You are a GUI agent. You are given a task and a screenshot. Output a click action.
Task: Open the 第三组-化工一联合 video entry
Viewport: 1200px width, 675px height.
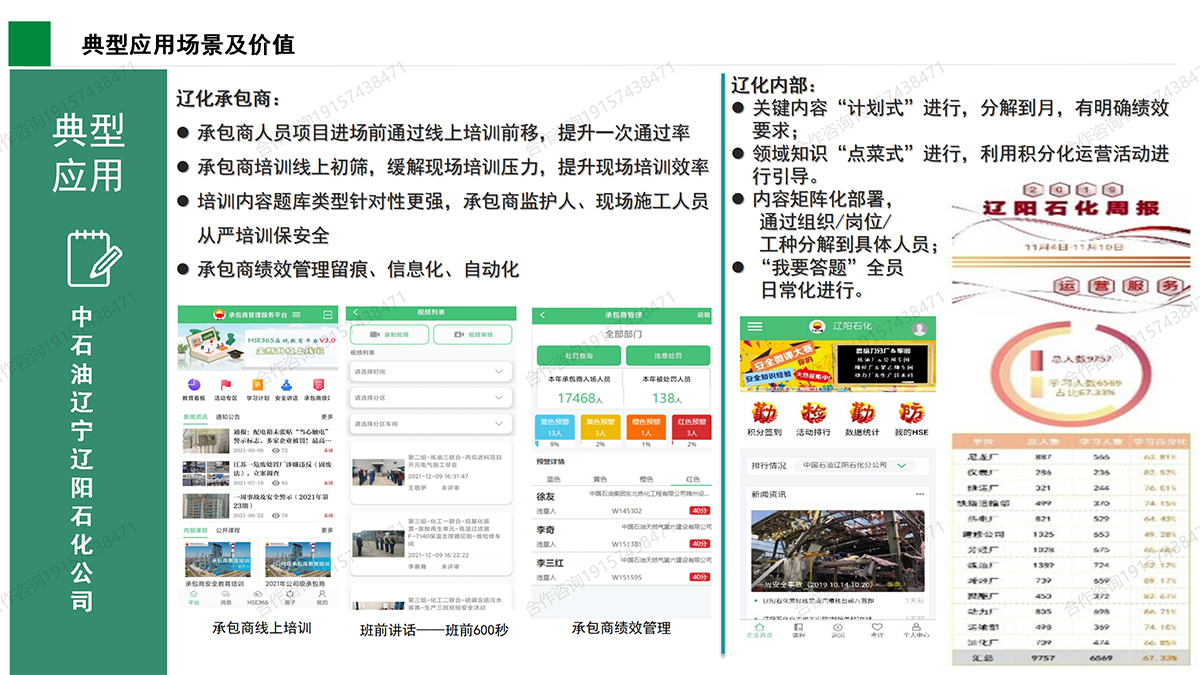pos(430,546)
